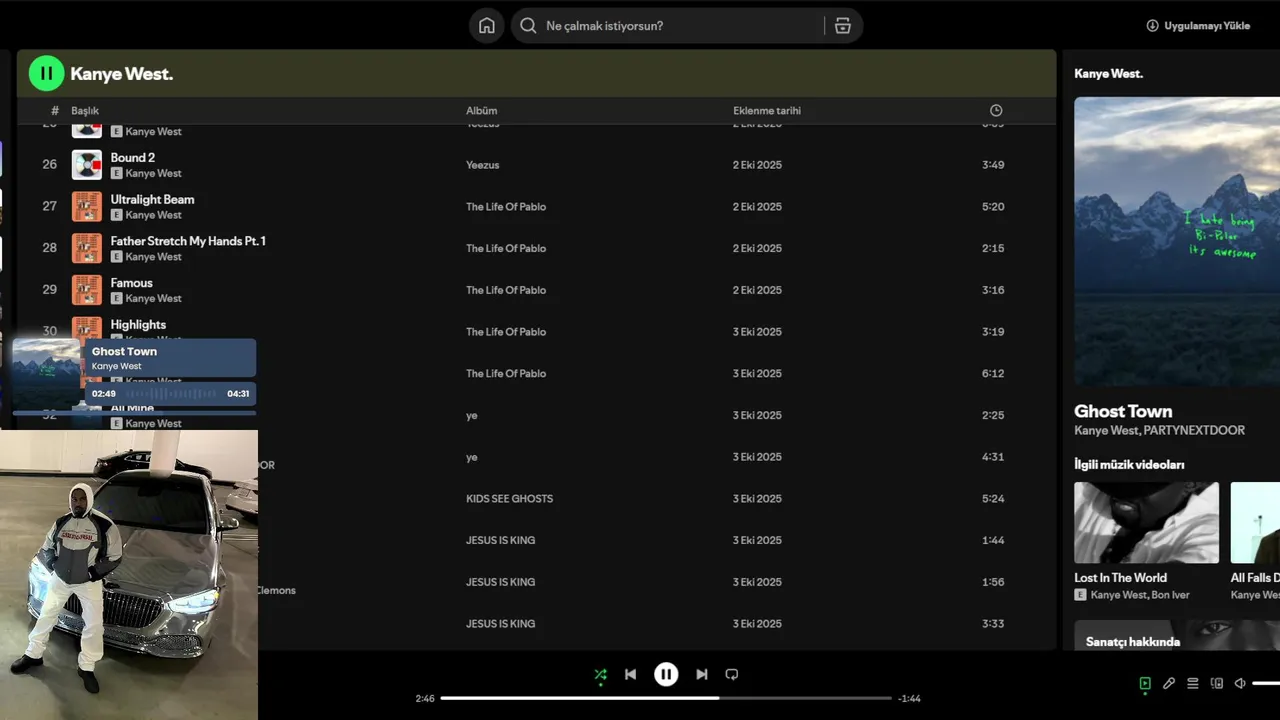The height and width of the screenshot is (720, 1280).
Task: Sort by the Eklenme tarihi column header
Action: tap(767, 111)
